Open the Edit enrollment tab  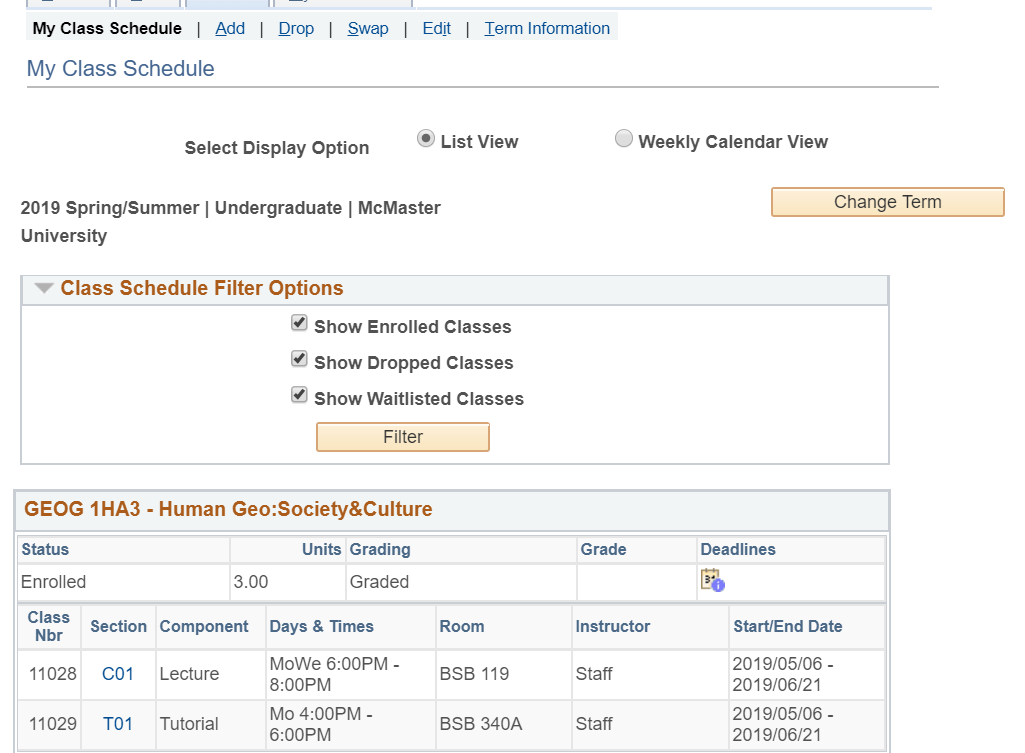click(x=436, y=28)
